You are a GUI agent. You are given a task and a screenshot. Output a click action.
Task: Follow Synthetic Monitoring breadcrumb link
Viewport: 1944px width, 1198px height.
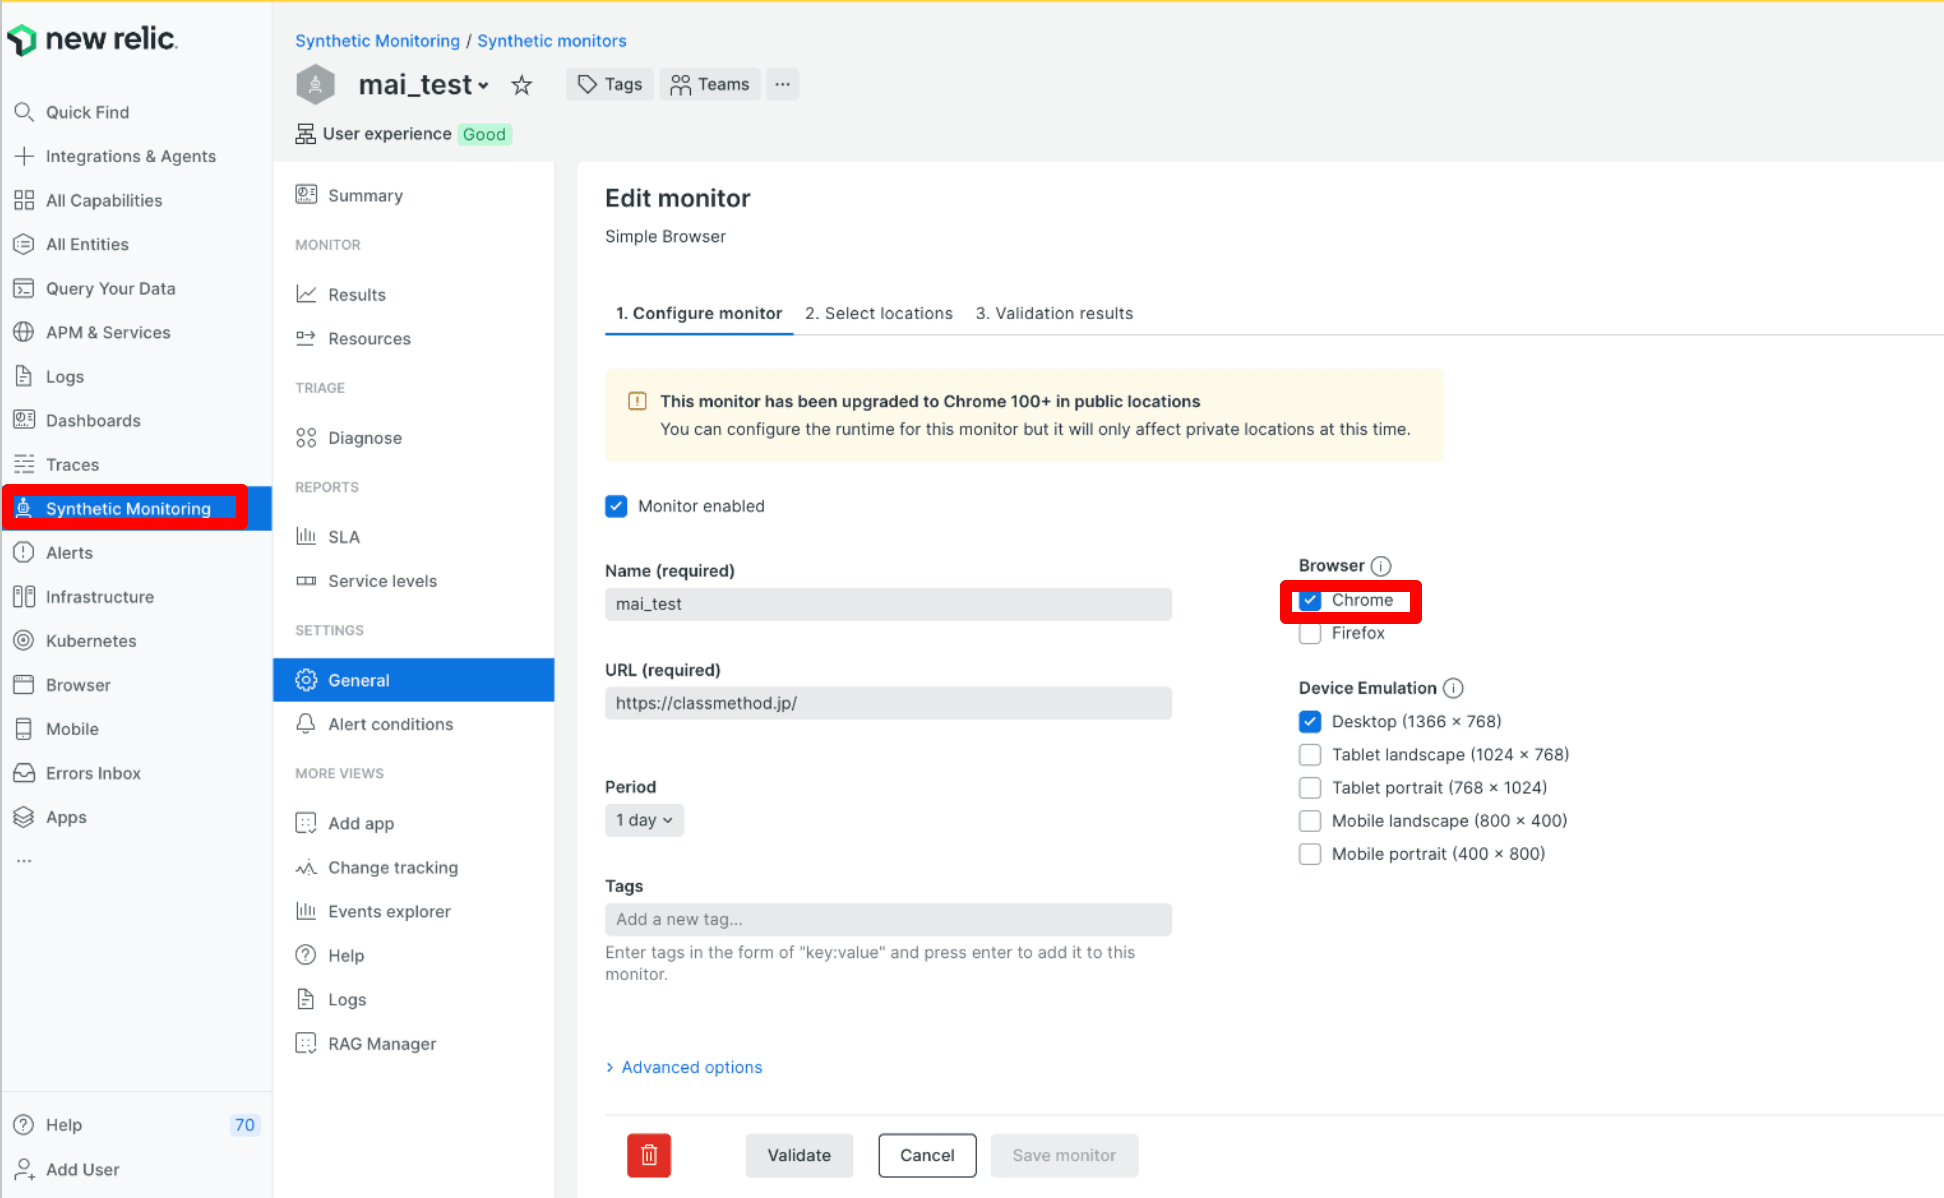click(x=377, y=41)
